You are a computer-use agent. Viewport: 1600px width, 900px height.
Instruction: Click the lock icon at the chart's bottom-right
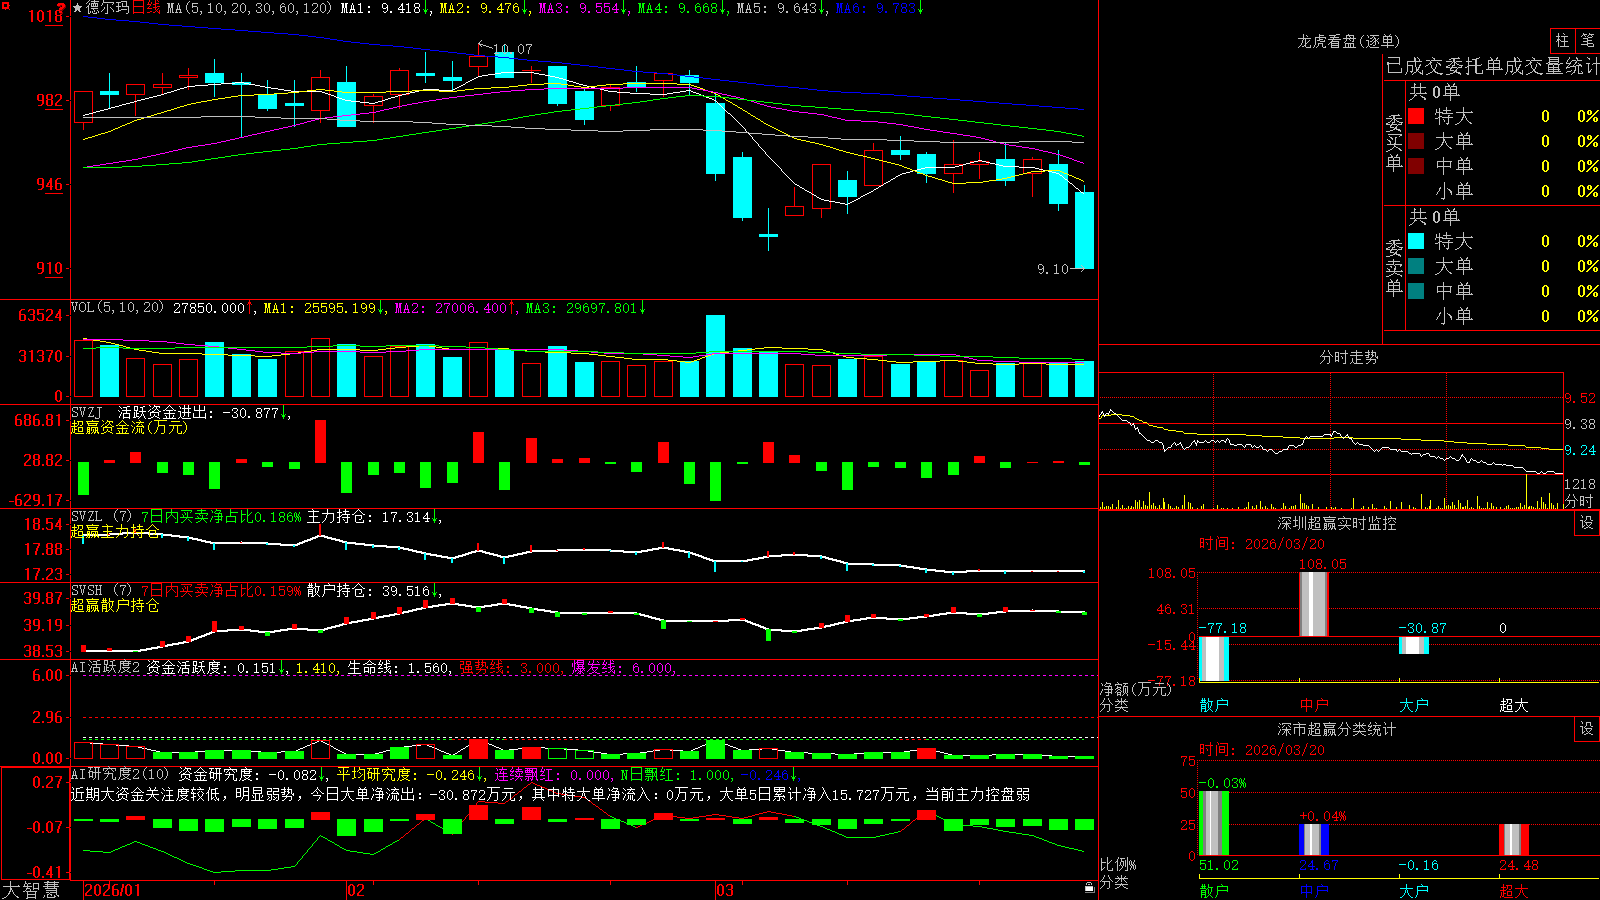click(x=1090, y=888)
